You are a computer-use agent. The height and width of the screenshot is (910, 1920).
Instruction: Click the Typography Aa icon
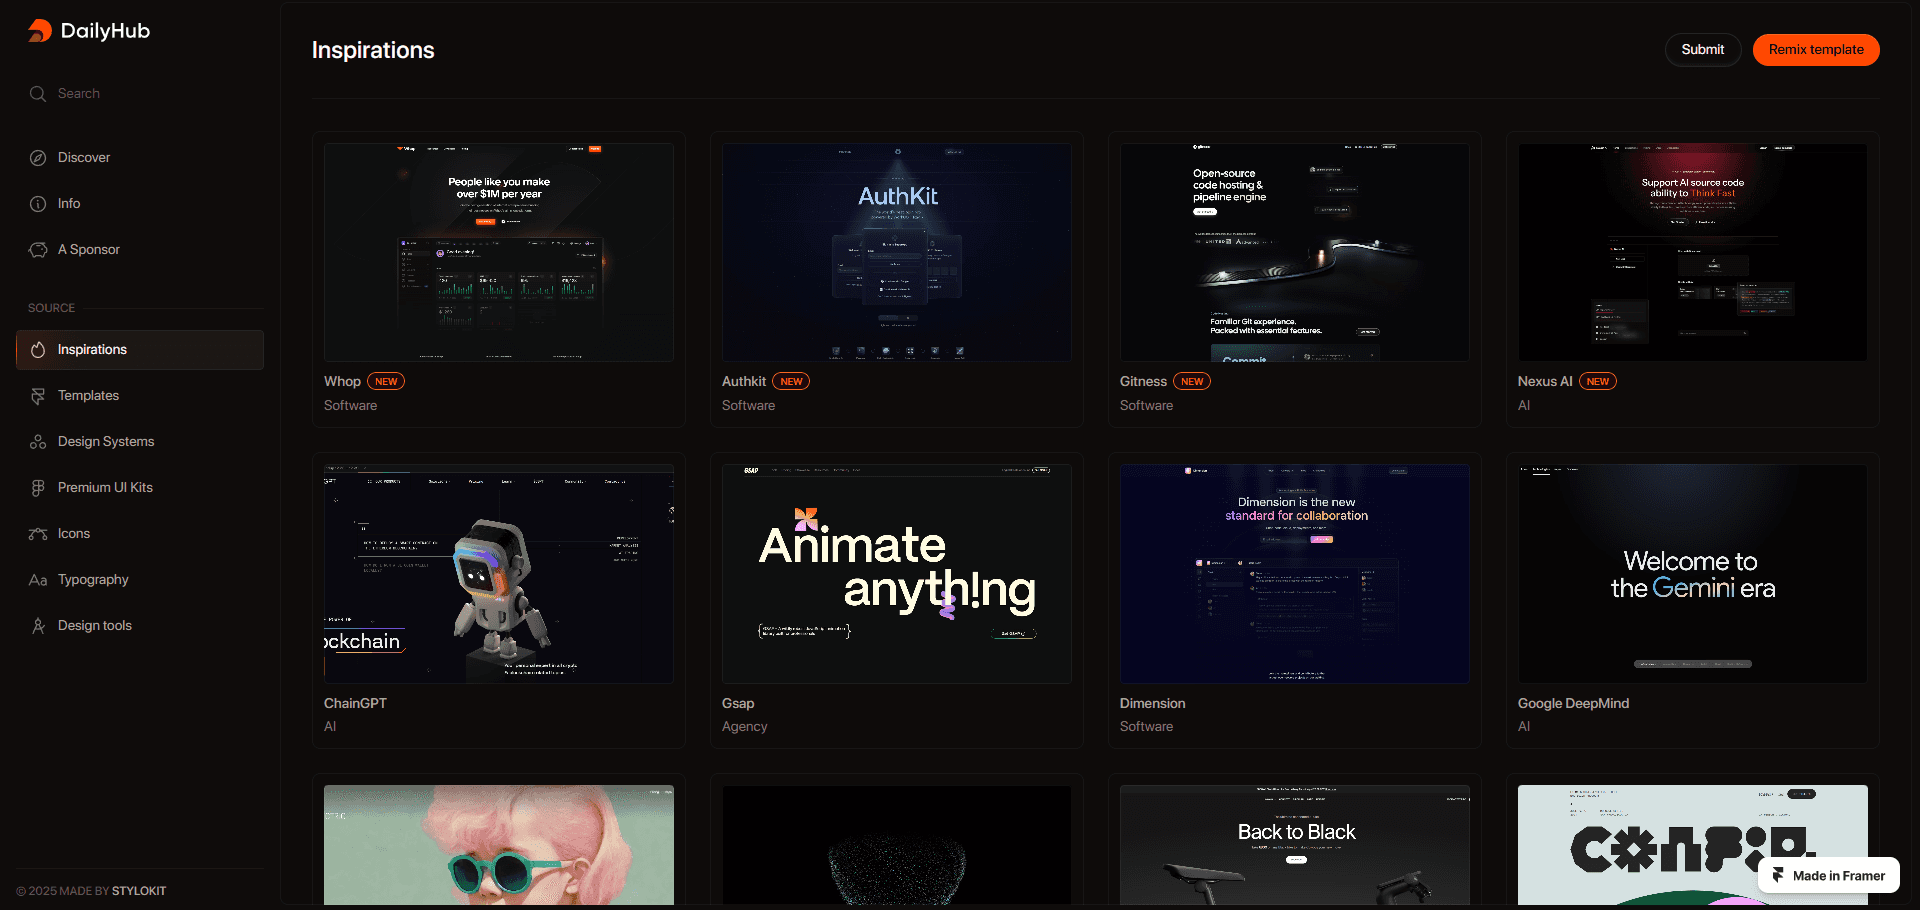[38, 580]
